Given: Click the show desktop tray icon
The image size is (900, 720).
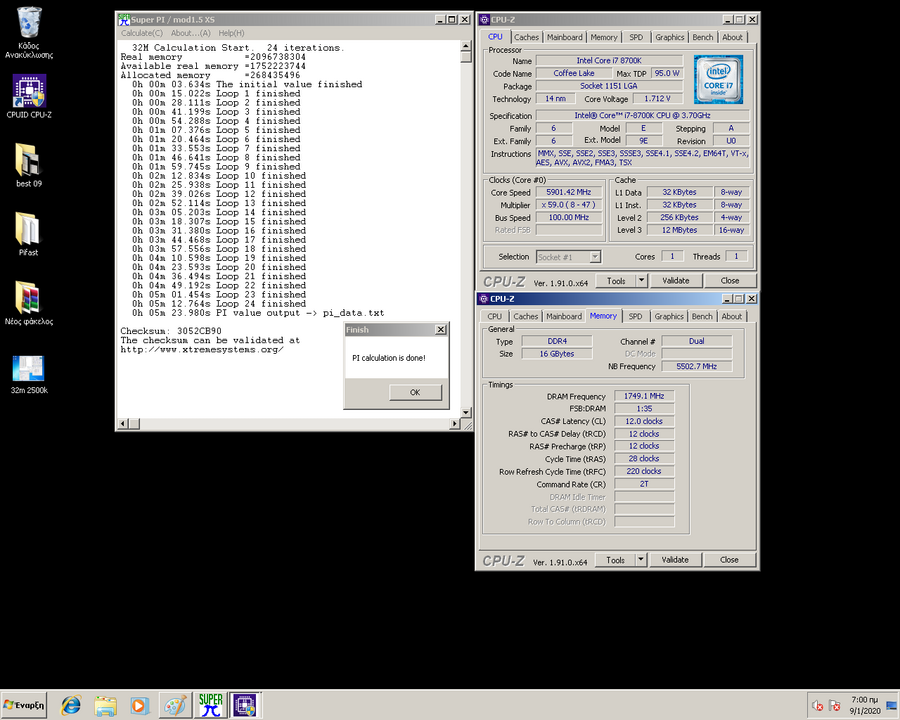Looking at the screenshot, I should (x=892, y=706).
